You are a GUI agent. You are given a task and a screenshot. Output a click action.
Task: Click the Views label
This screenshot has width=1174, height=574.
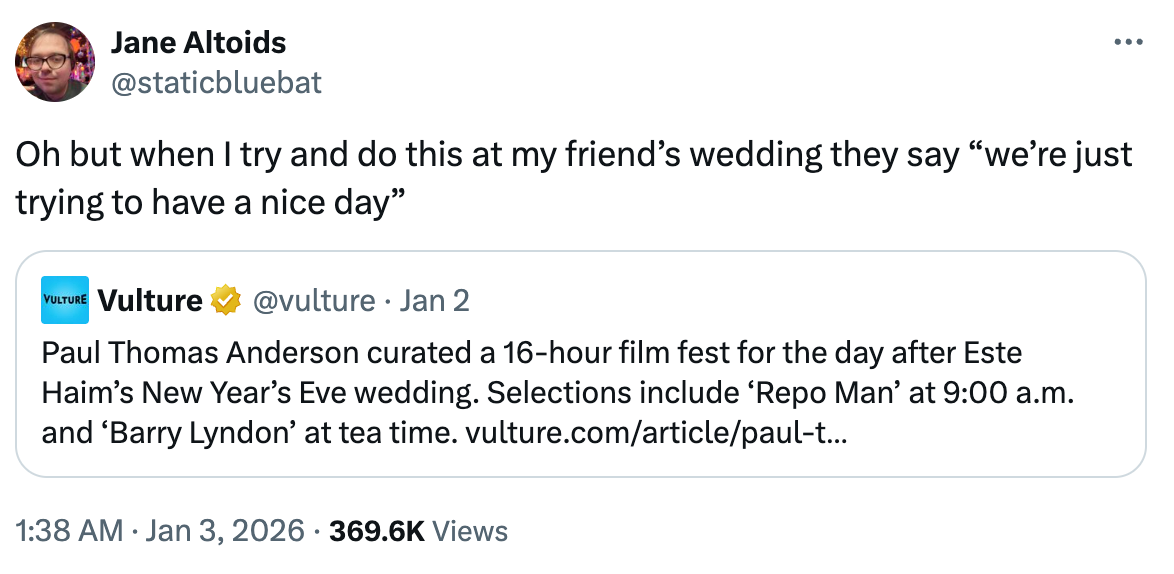[472, 531]
